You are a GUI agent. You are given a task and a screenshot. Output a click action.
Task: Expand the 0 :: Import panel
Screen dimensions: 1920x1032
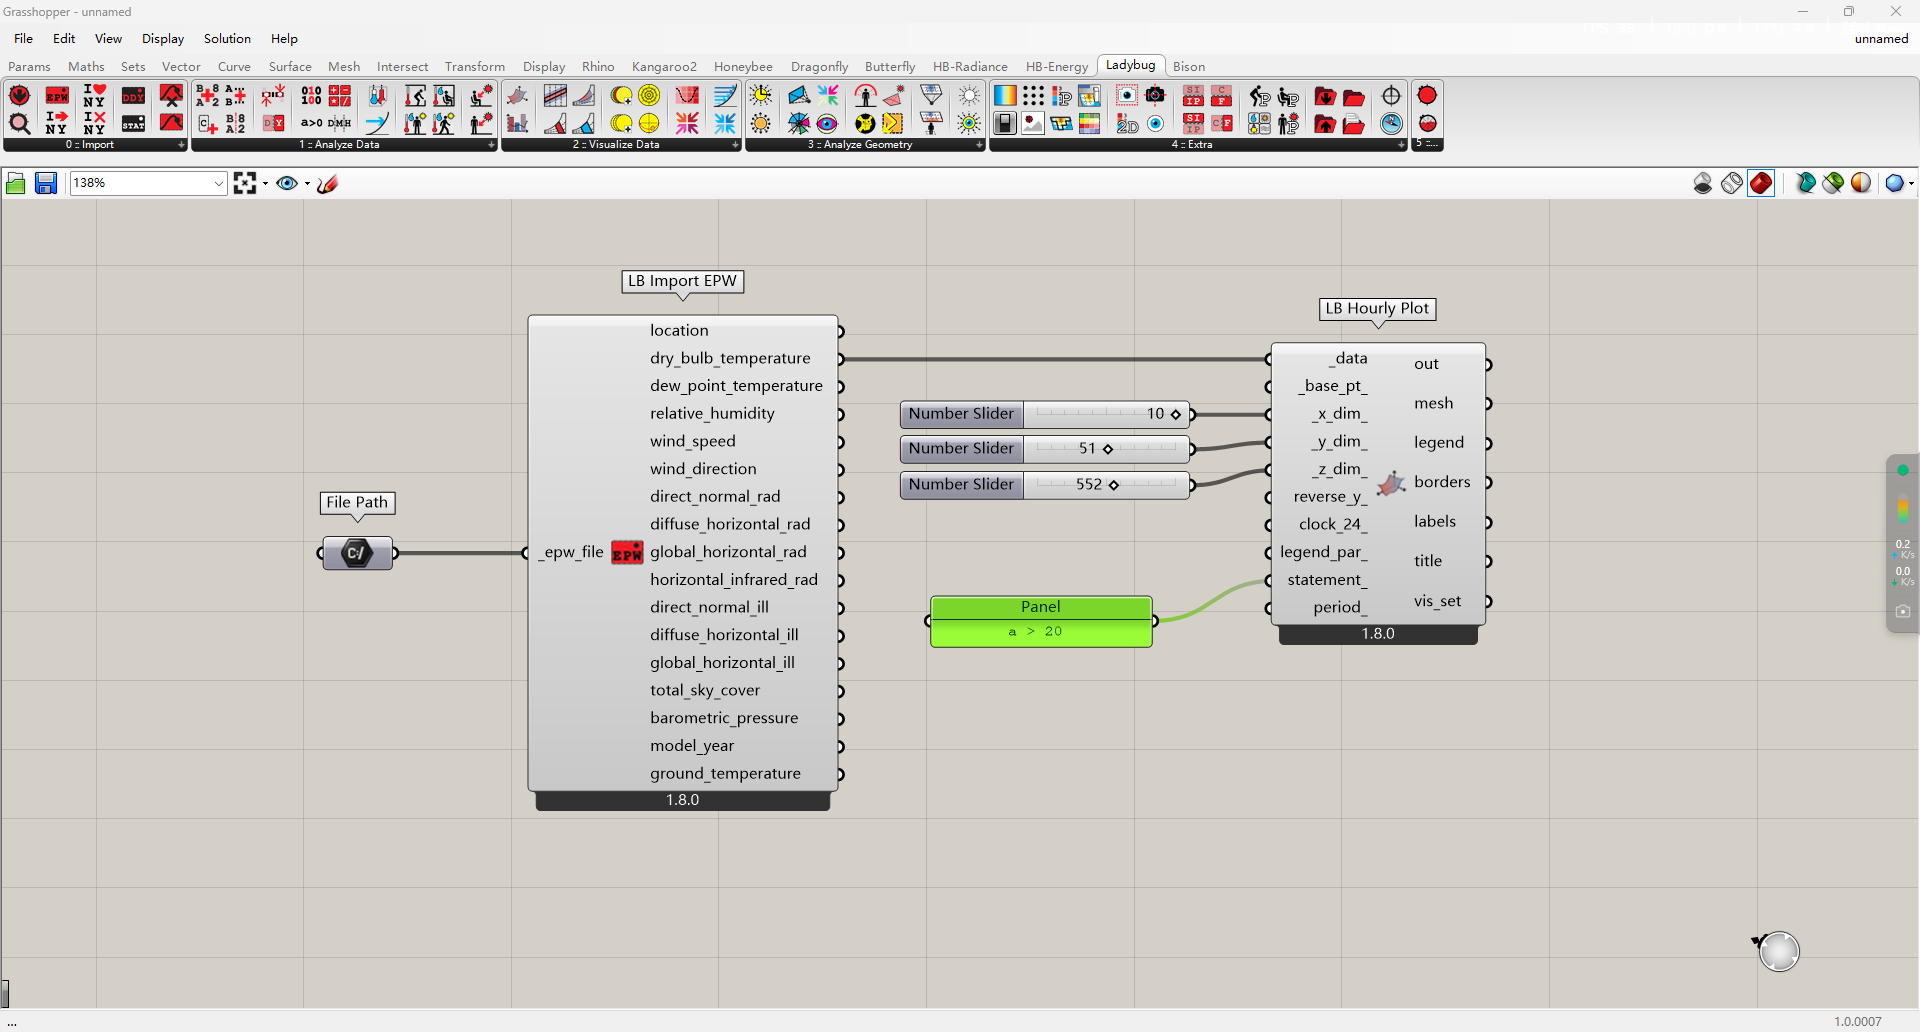click(x=181, y=145)
